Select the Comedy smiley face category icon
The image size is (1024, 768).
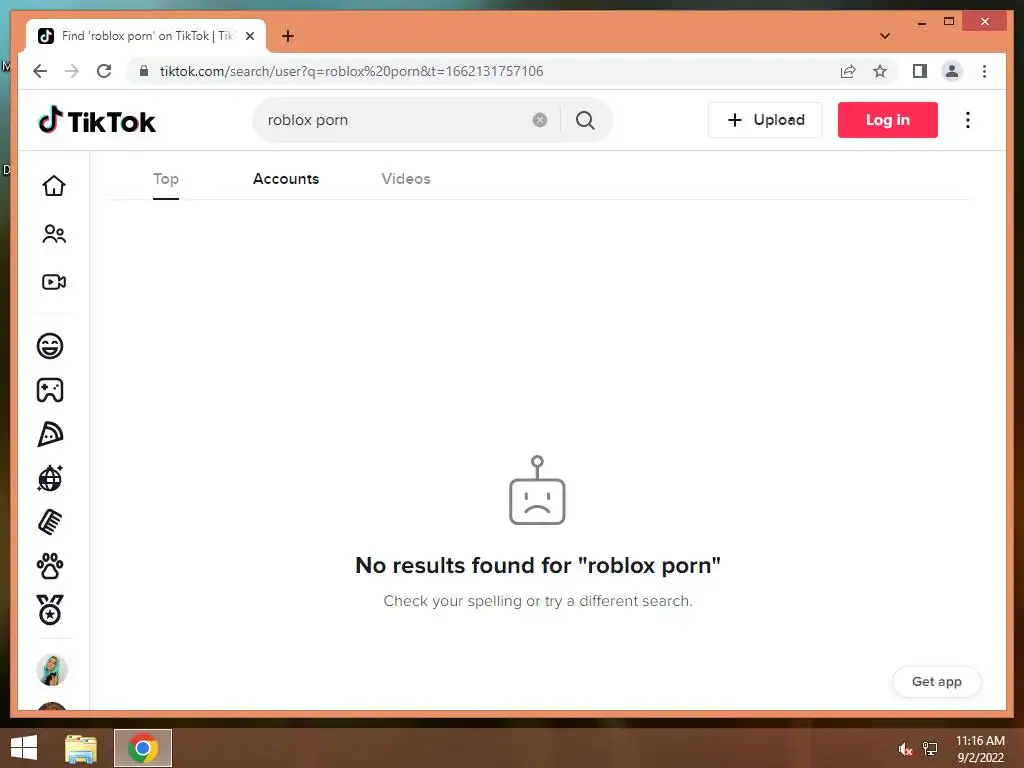50,345
